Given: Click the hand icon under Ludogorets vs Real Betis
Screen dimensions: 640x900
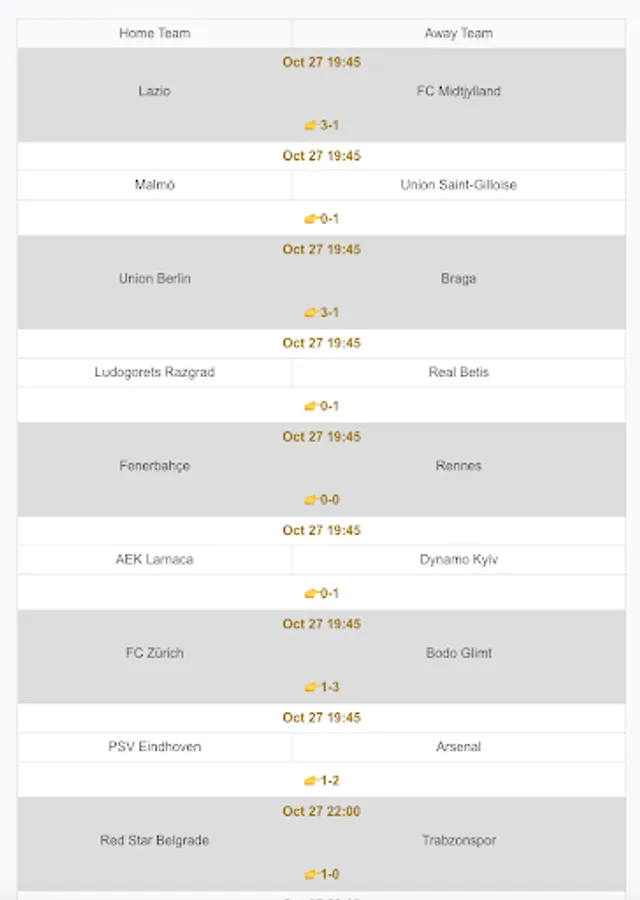Looking at the screenshot, I should click(311, 406).
